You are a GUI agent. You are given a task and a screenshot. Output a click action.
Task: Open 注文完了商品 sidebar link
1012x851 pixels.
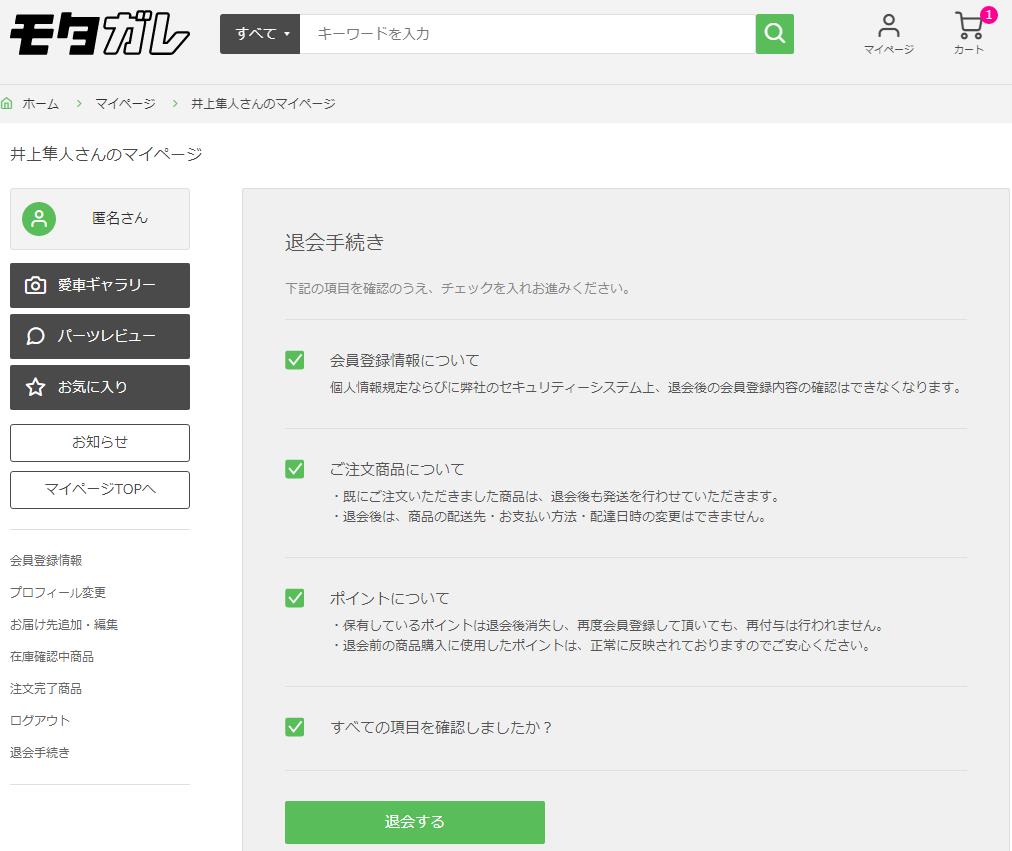(46, 688)
